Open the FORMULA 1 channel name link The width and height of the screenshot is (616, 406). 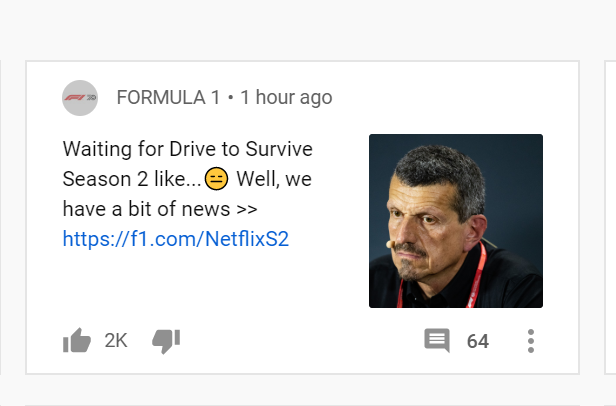(x=168, y=98)
